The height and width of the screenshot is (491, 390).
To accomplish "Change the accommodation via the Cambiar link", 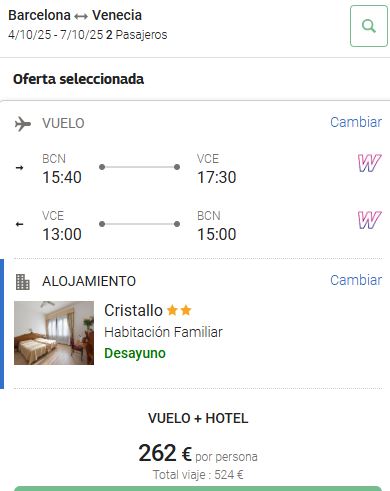I will click(356, 280).
